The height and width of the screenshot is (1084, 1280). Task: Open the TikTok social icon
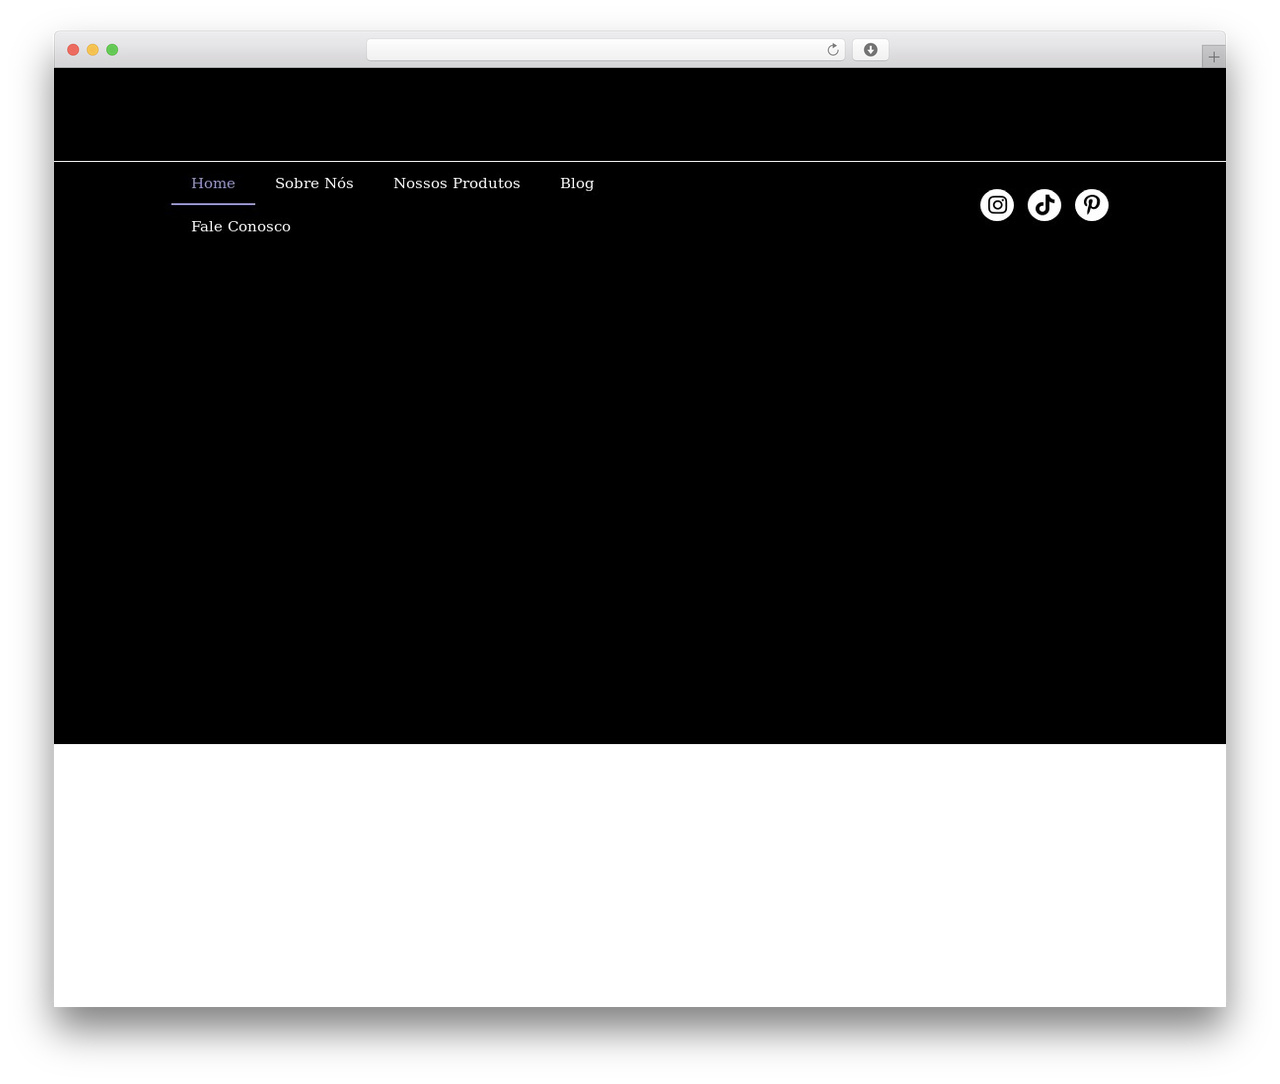[x=1044, y=205]
